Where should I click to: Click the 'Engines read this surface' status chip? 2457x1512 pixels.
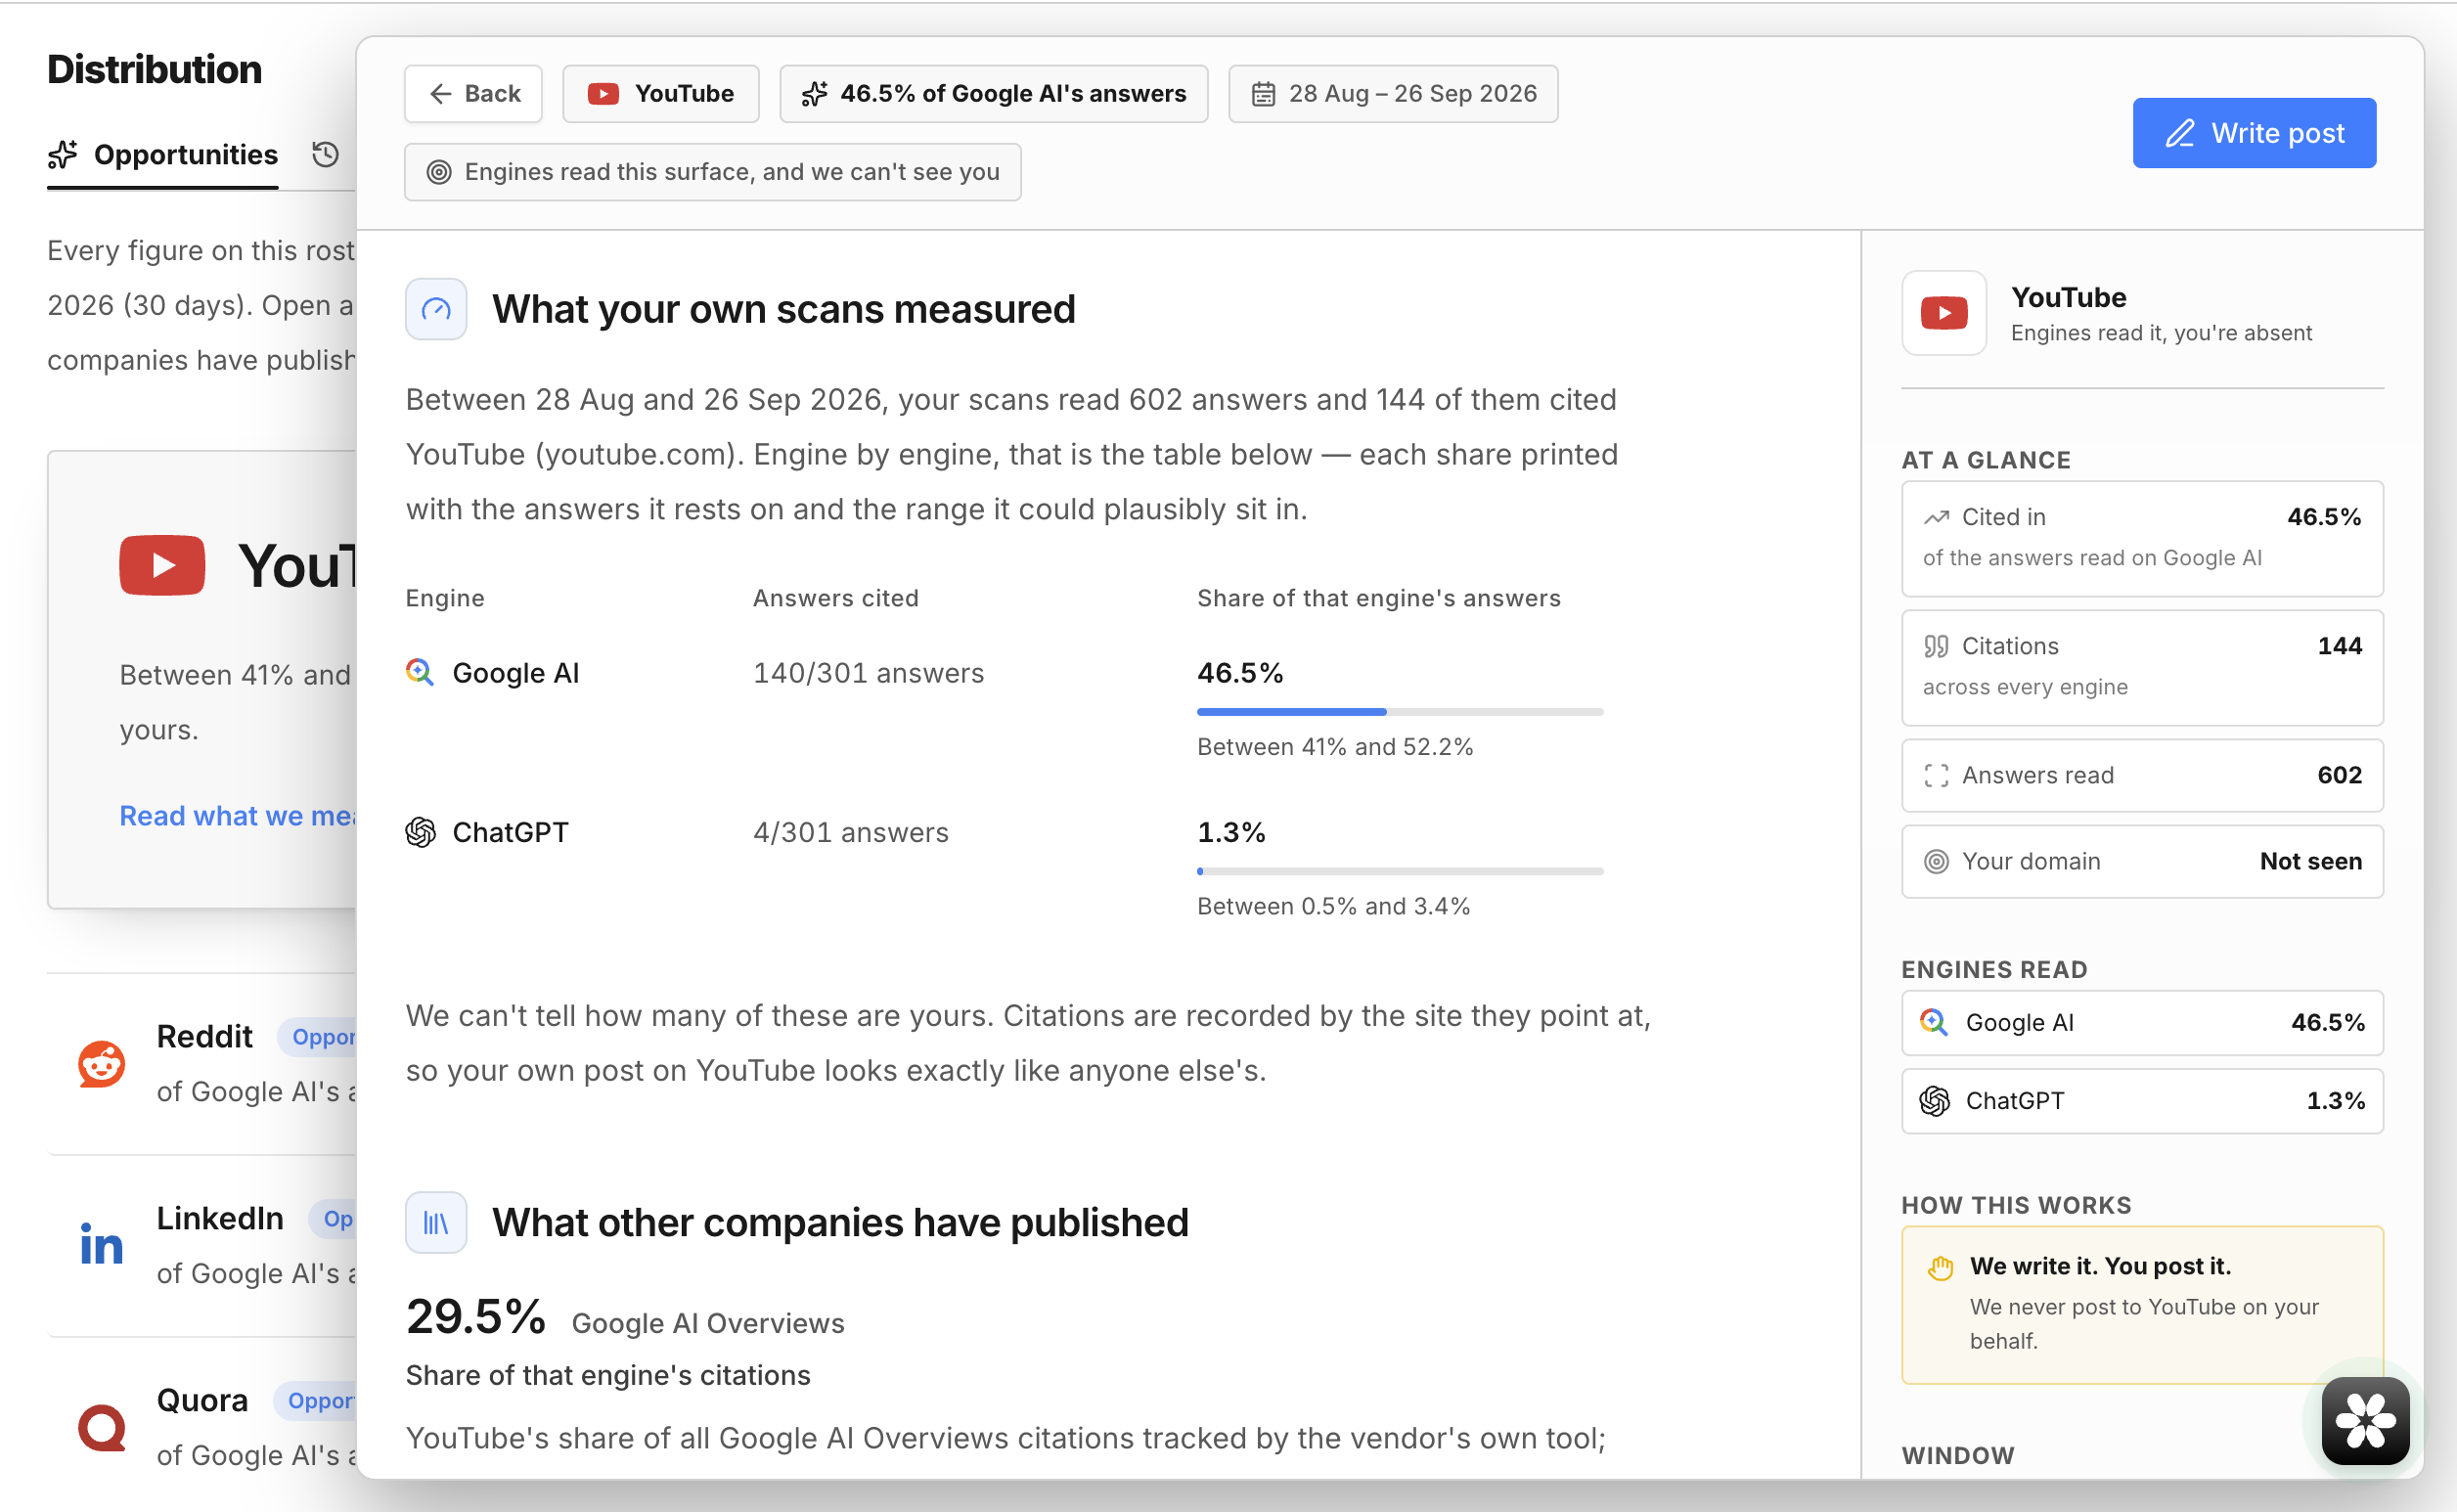click(712, 172)
